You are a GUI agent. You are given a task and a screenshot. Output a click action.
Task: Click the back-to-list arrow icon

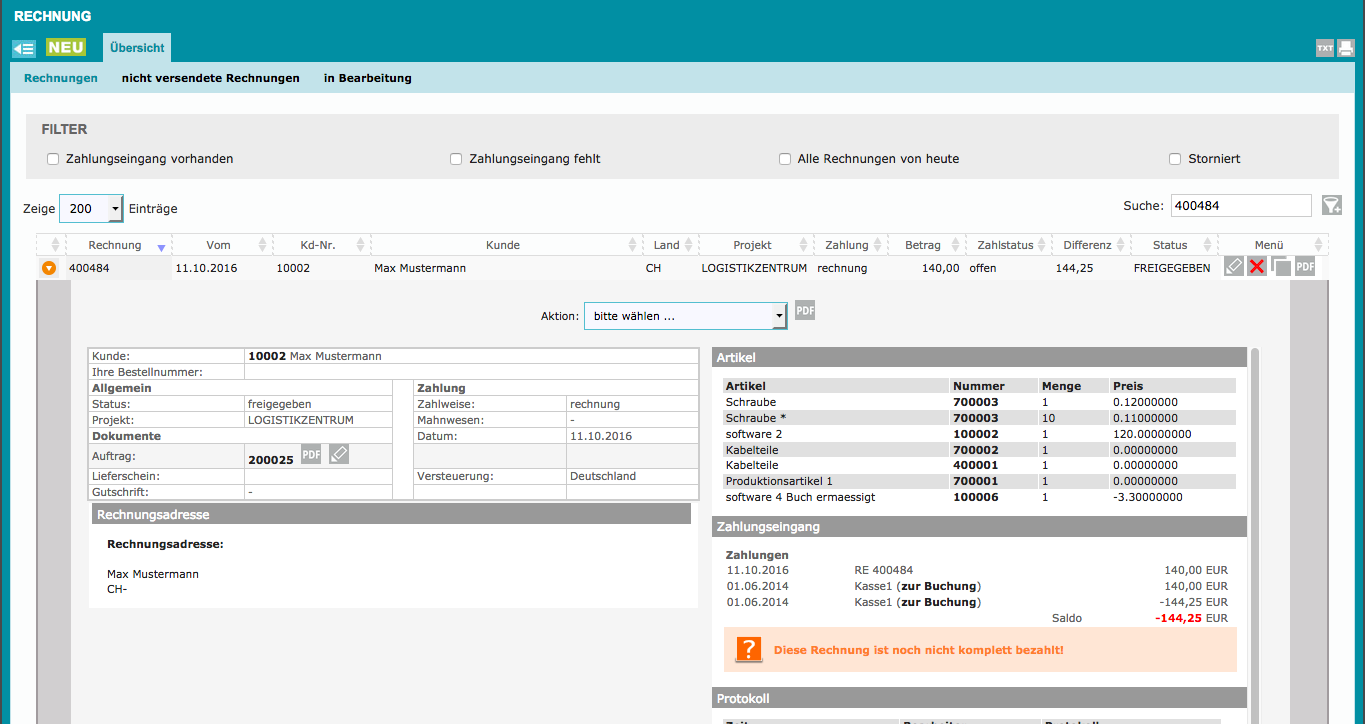coord(24,48)
